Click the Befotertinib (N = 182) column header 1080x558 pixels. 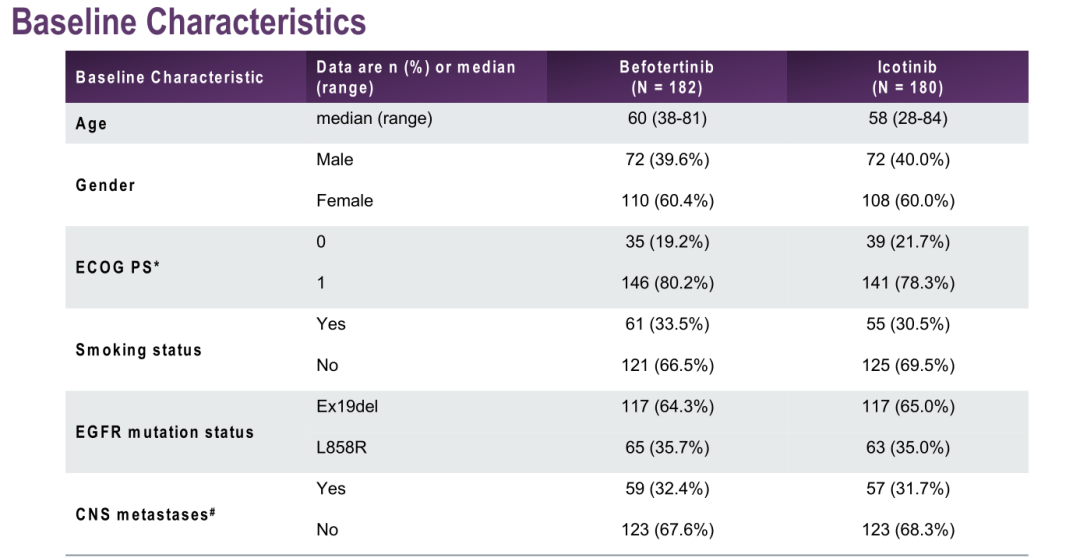pos(667,77)
